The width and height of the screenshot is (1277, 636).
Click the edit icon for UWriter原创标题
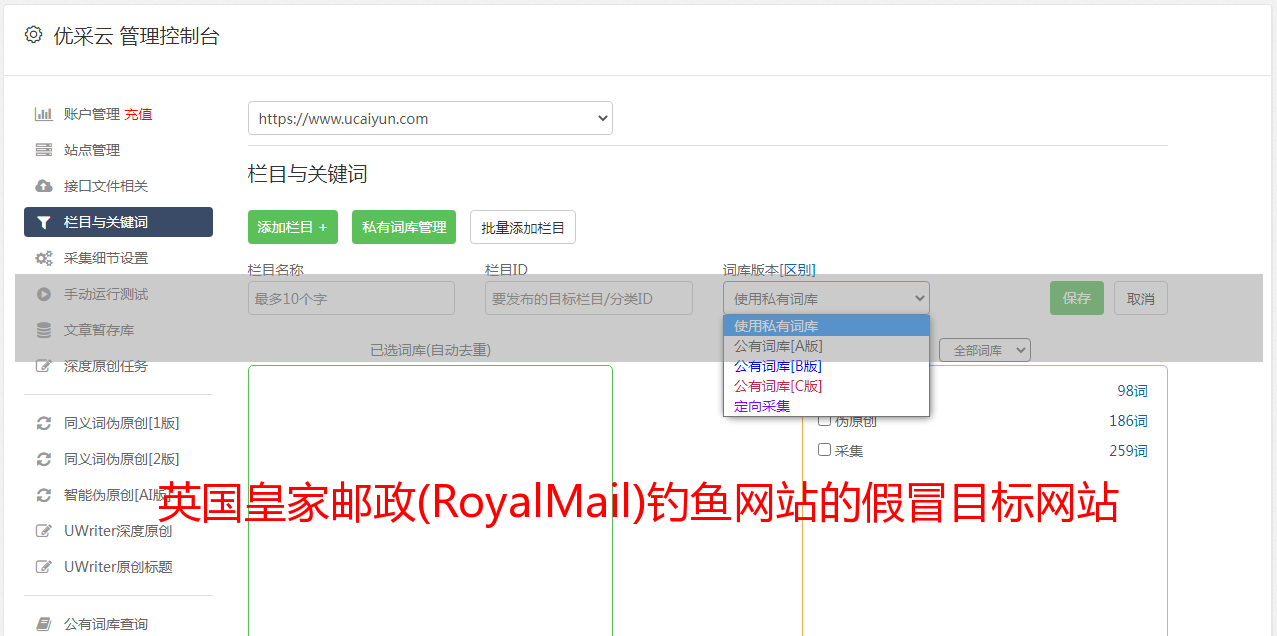[x=44, y=567]
